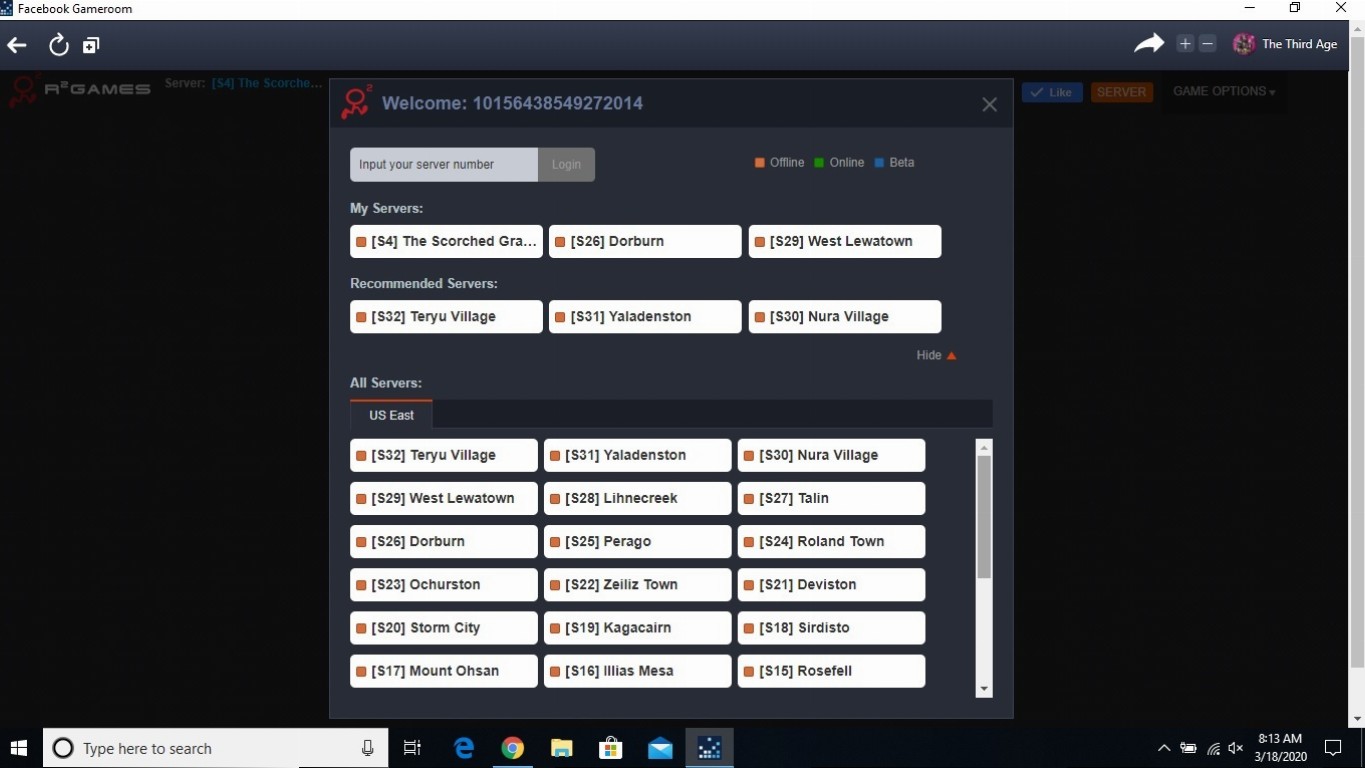The width and height of the screenshot is (1365, 768).
Task: Click the Facebook Like button
Action: pos(1052,92)
